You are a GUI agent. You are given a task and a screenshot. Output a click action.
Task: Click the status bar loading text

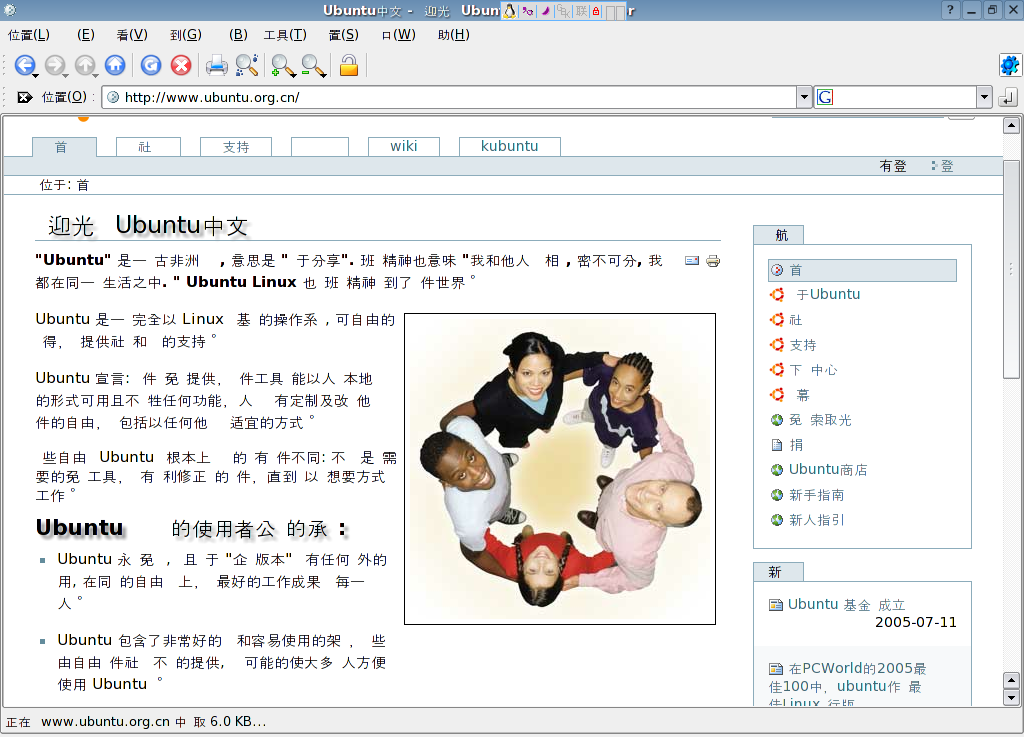pyautogui.click(x=136, y=721)
